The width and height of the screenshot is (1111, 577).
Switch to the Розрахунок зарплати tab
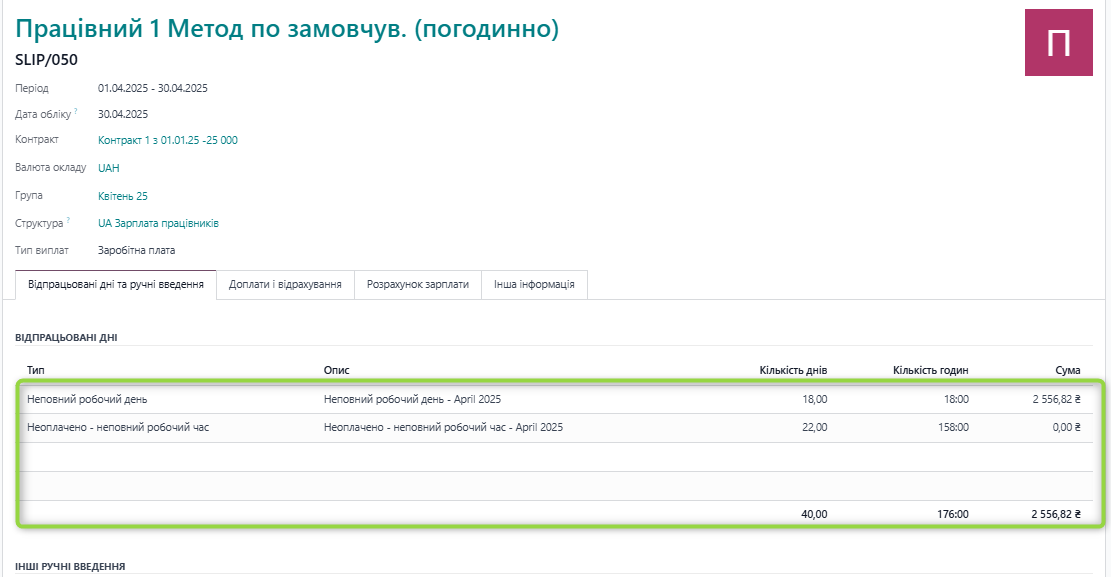pyautogui.click(x=417, y=285)
